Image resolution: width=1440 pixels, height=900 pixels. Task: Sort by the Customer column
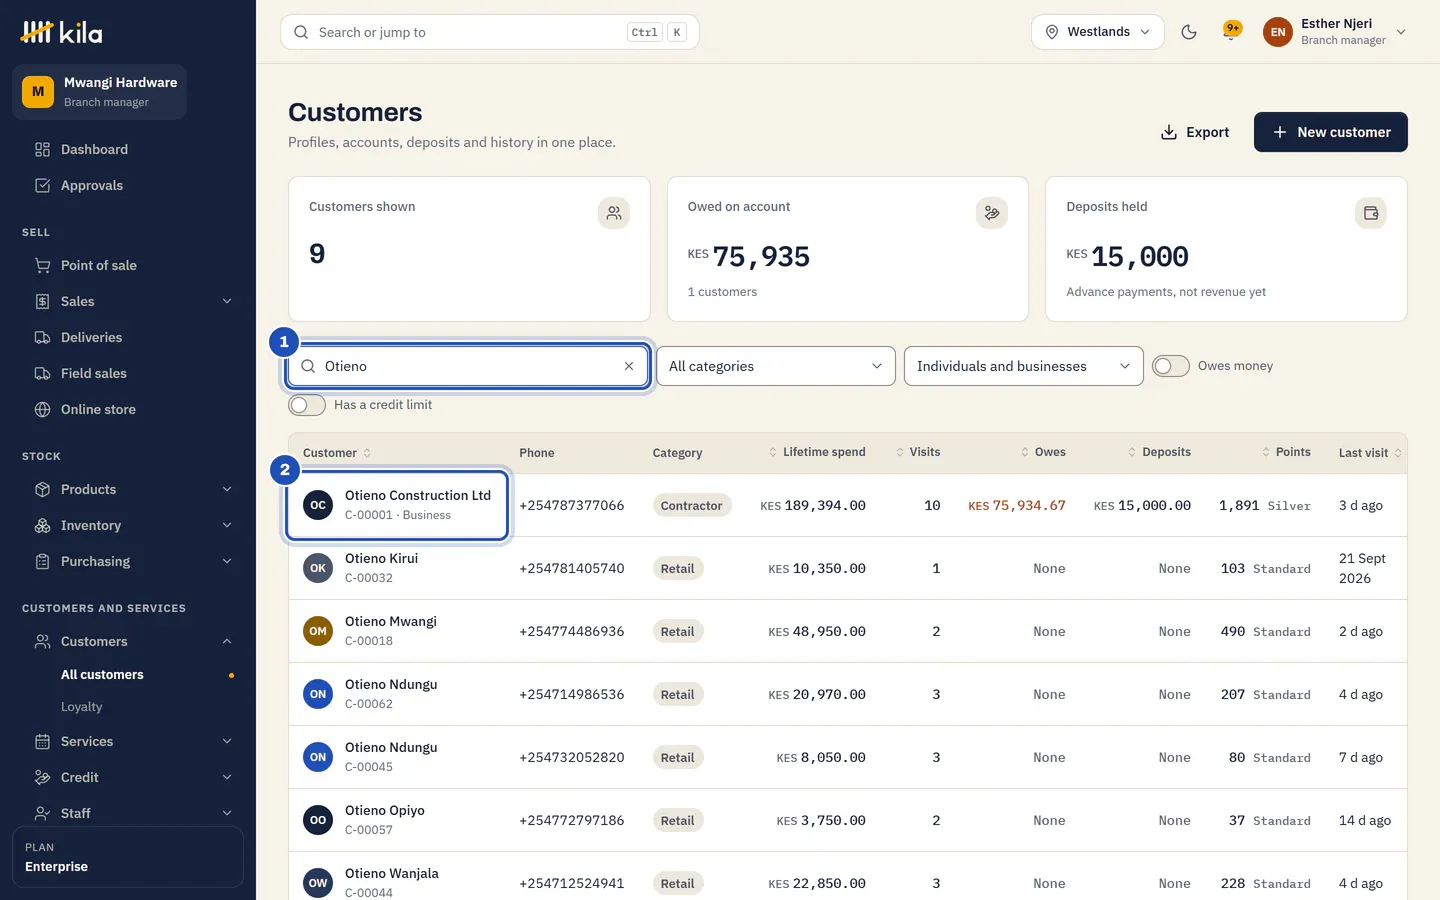337,453
